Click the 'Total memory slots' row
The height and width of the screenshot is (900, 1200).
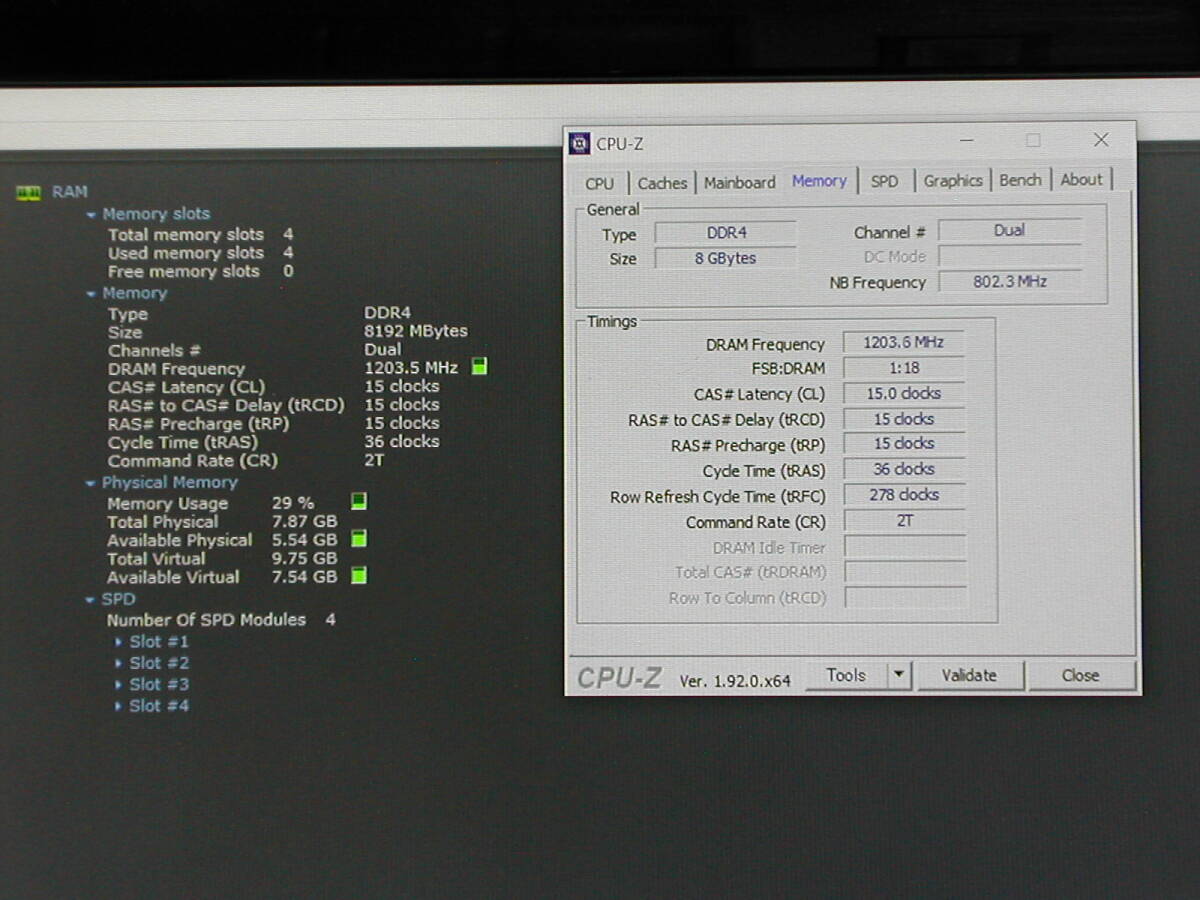click(x=200, y=235)
